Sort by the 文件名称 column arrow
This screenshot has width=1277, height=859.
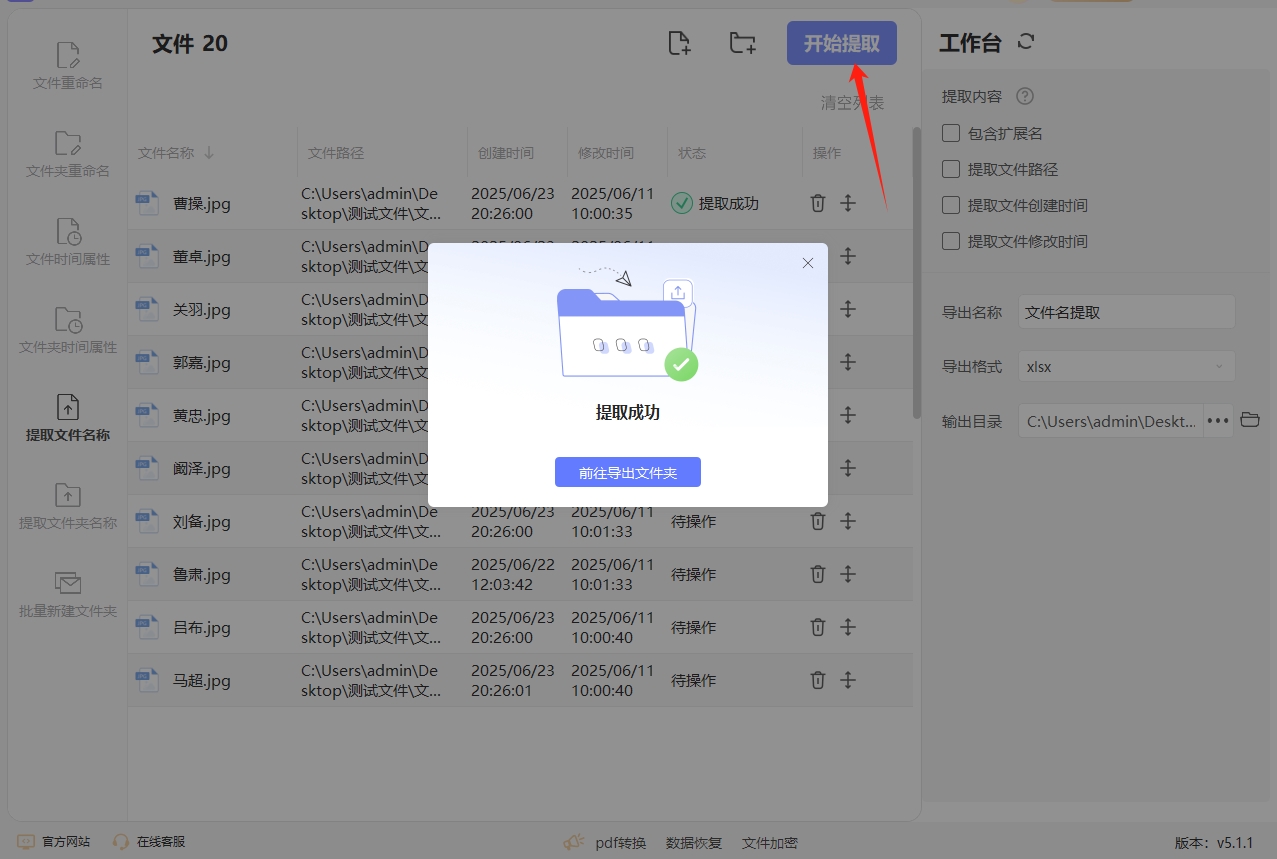(209, 153)
